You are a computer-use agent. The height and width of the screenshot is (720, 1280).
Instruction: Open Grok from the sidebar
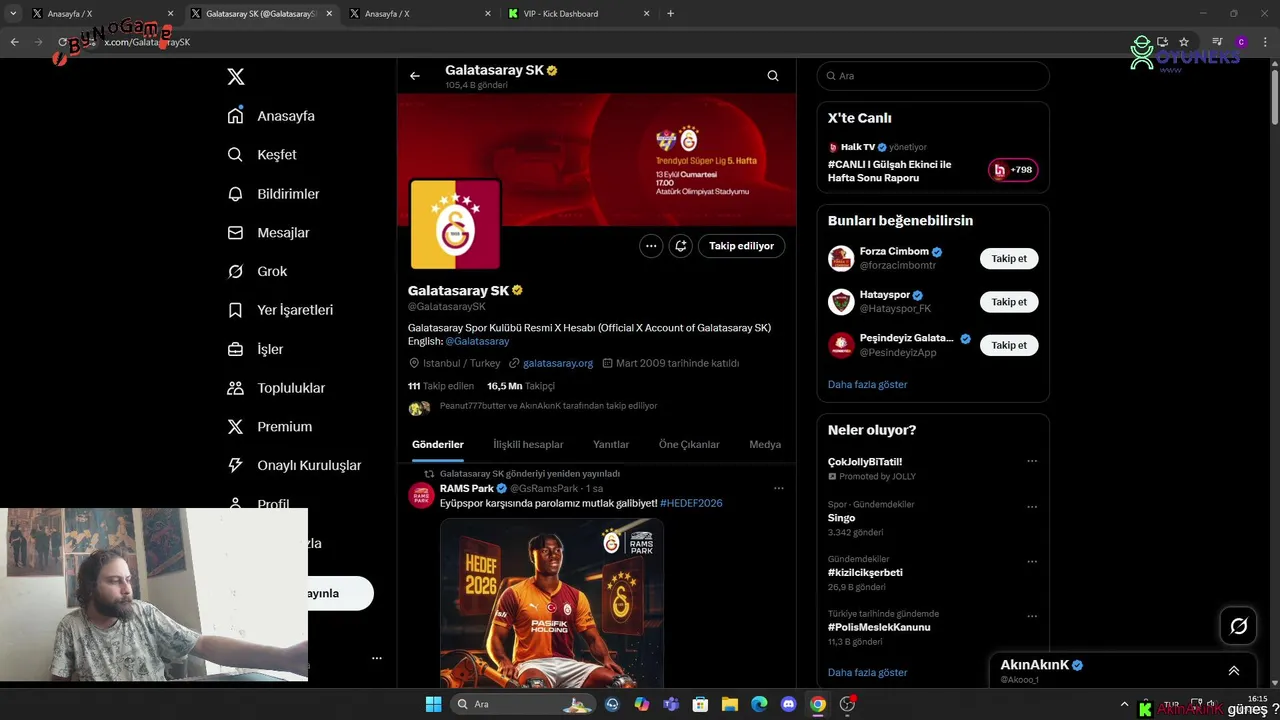[x=257, y=271]
